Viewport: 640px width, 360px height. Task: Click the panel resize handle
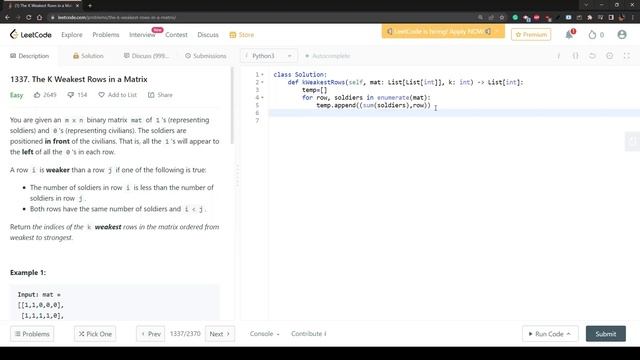[x=238, y=176]
